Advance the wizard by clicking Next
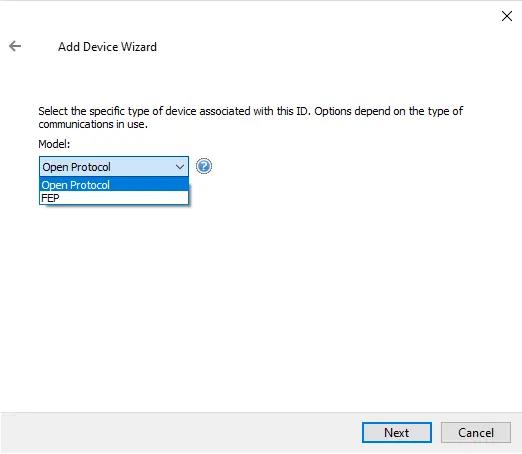 (x=397, y=433)
